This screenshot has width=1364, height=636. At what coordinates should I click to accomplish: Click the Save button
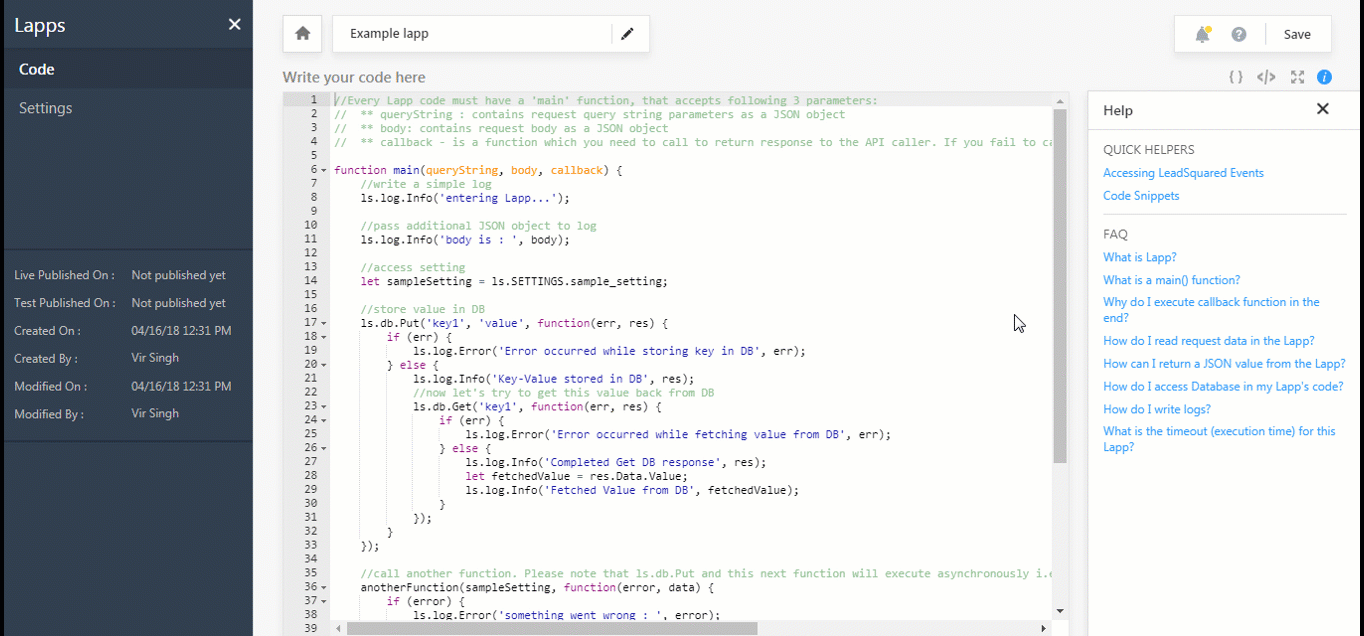1297,33
